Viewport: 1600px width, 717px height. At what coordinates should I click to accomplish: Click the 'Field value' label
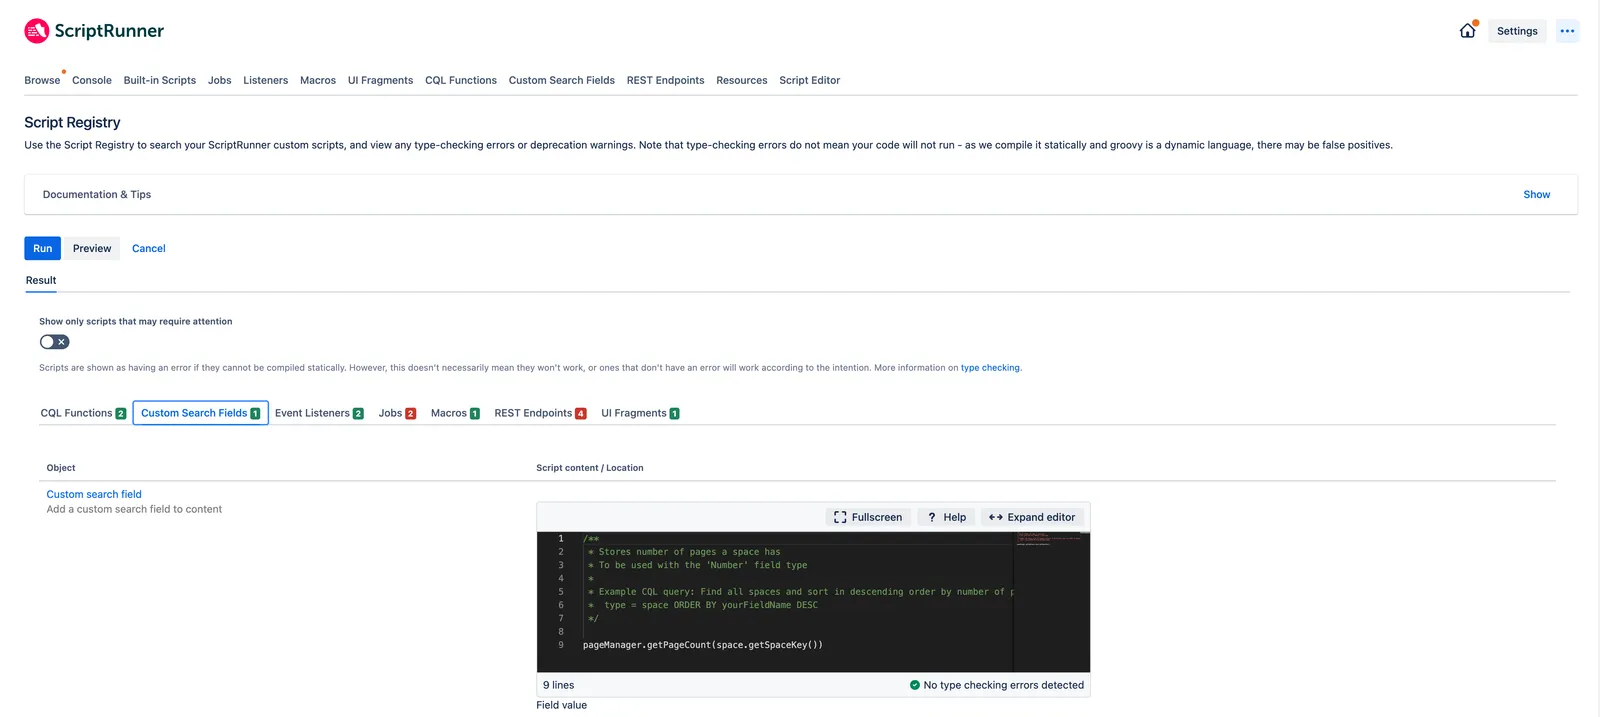click(561, 705)
